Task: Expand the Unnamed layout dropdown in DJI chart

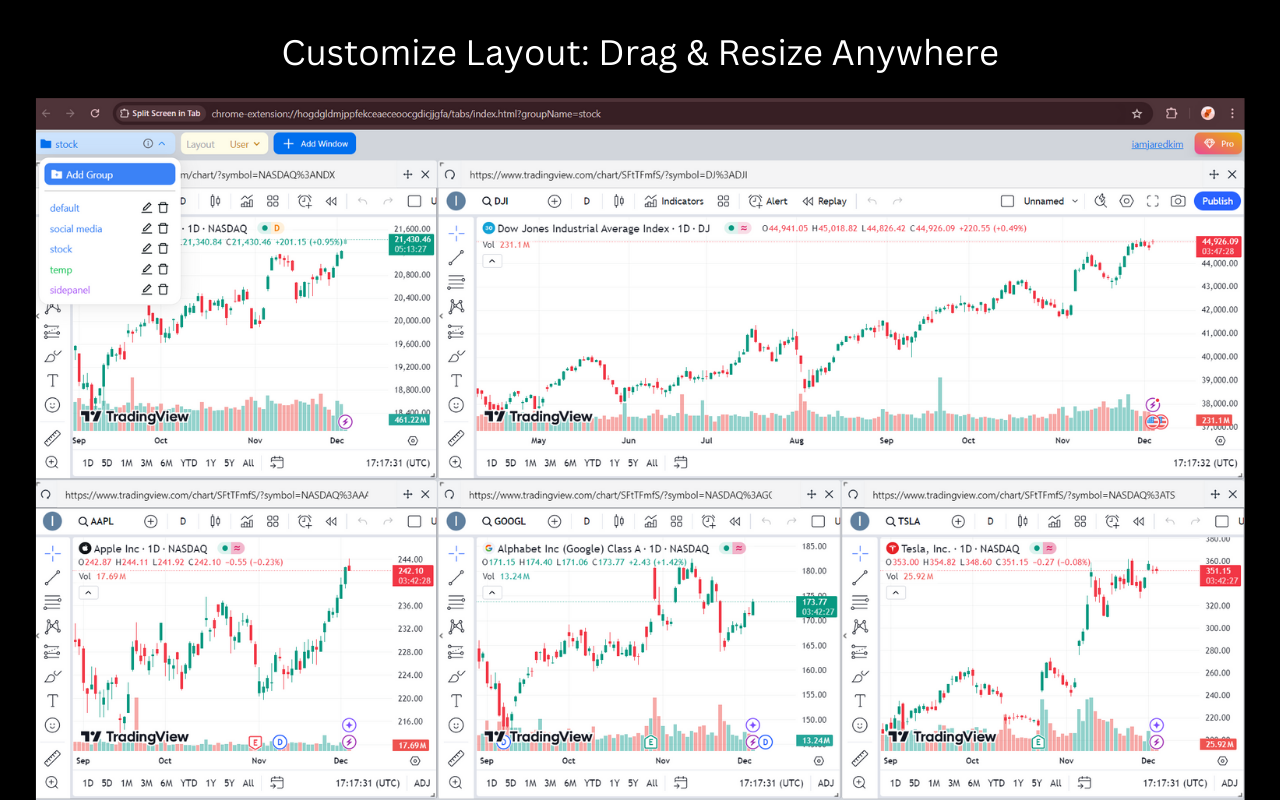Action: click(1076, 201)
